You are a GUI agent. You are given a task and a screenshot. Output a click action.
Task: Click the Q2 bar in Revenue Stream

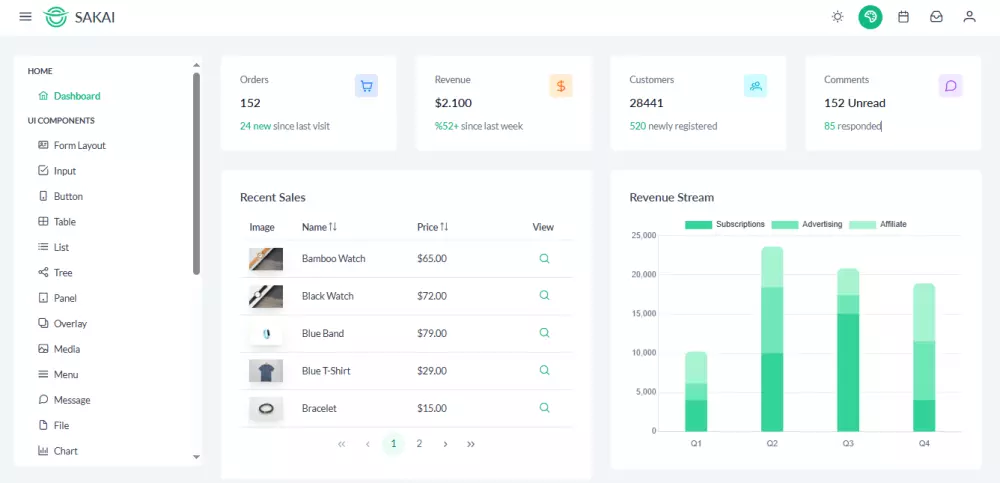[772, 339]
